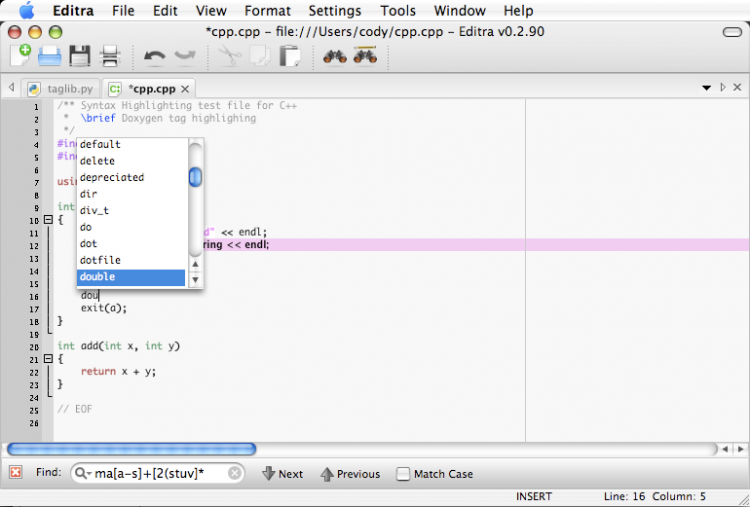Click into the Find search field
Image resolution: width=750 pixels, height=507 pixels.
(158, 473)
